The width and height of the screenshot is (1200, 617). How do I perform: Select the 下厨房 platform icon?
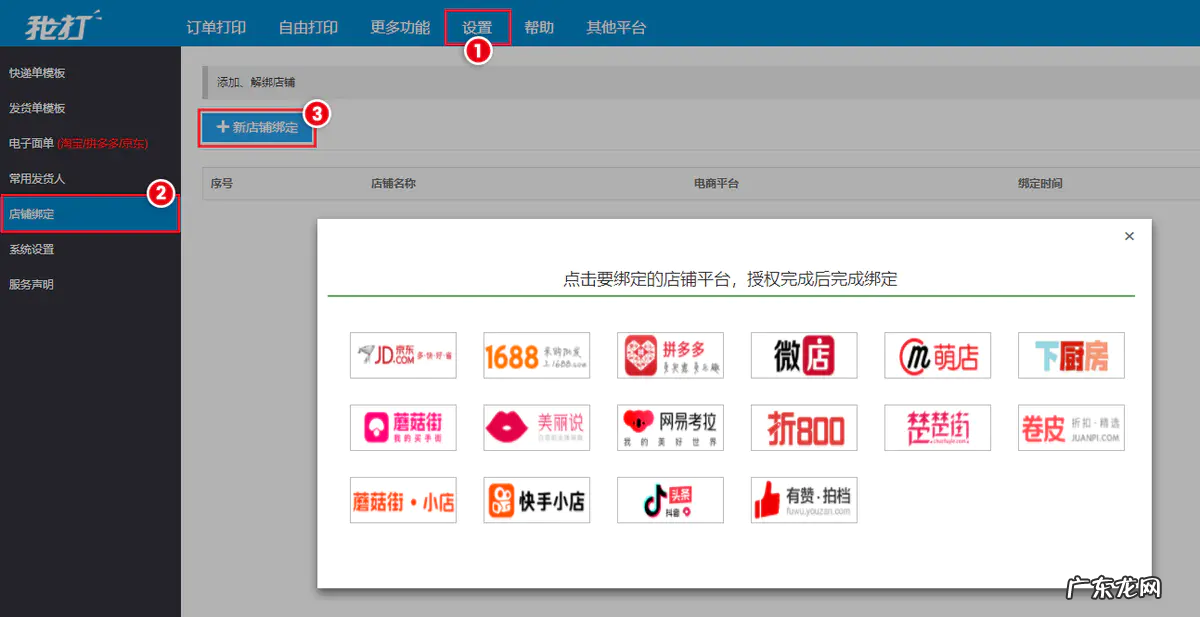[x=1070, y=355]
